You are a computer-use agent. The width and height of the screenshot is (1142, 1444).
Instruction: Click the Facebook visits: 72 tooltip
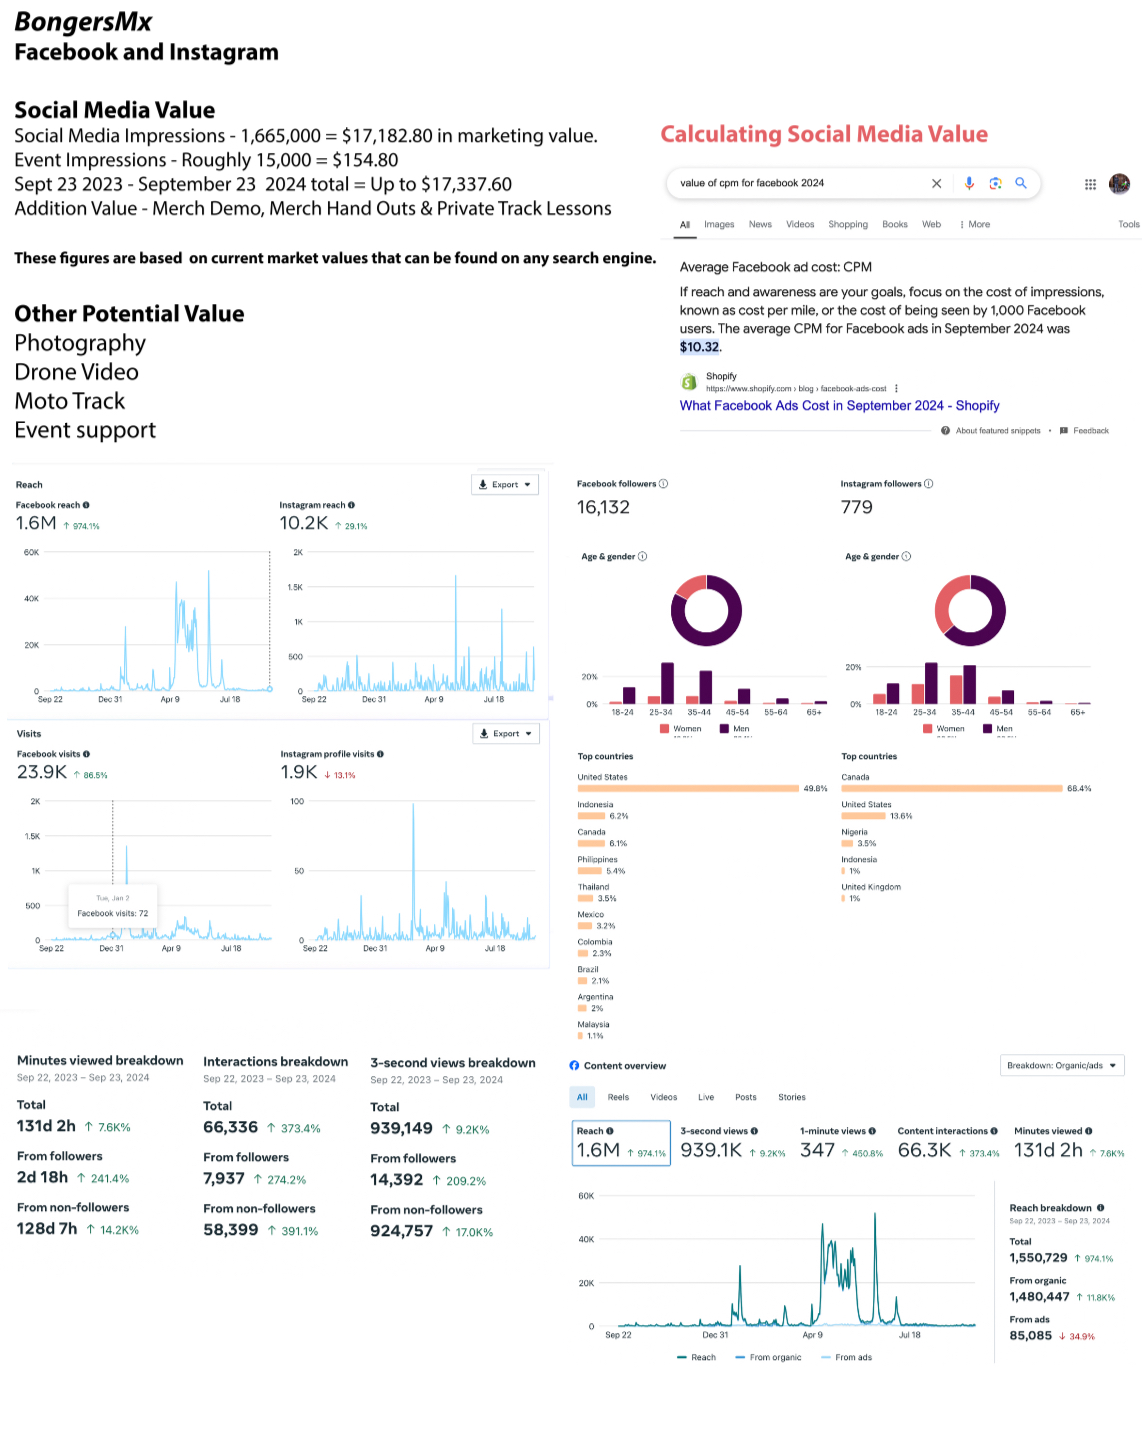pos(113,906)
